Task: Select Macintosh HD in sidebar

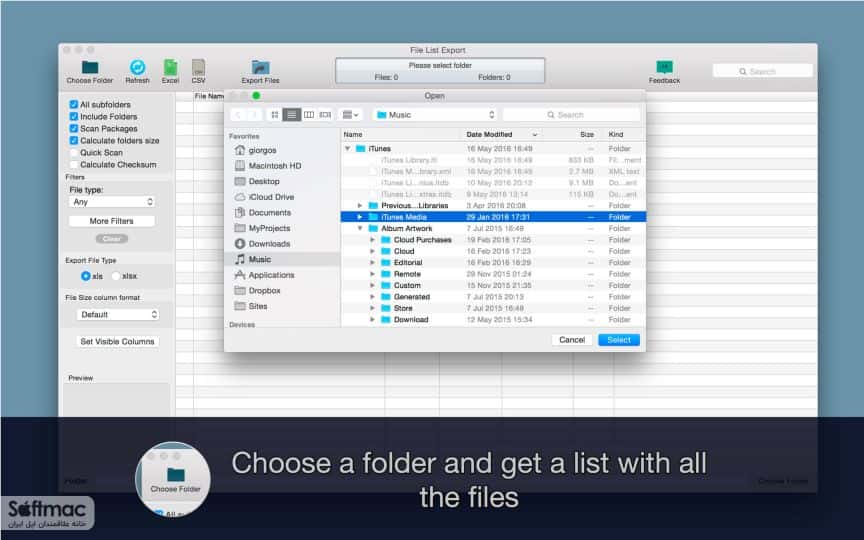Action: click(x=268, y=166)
